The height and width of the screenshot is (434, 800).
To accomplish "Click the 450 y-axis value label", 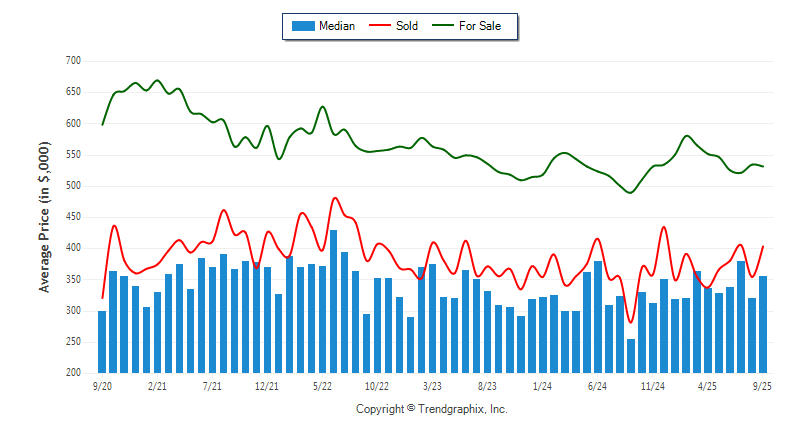I will point(72,217).
